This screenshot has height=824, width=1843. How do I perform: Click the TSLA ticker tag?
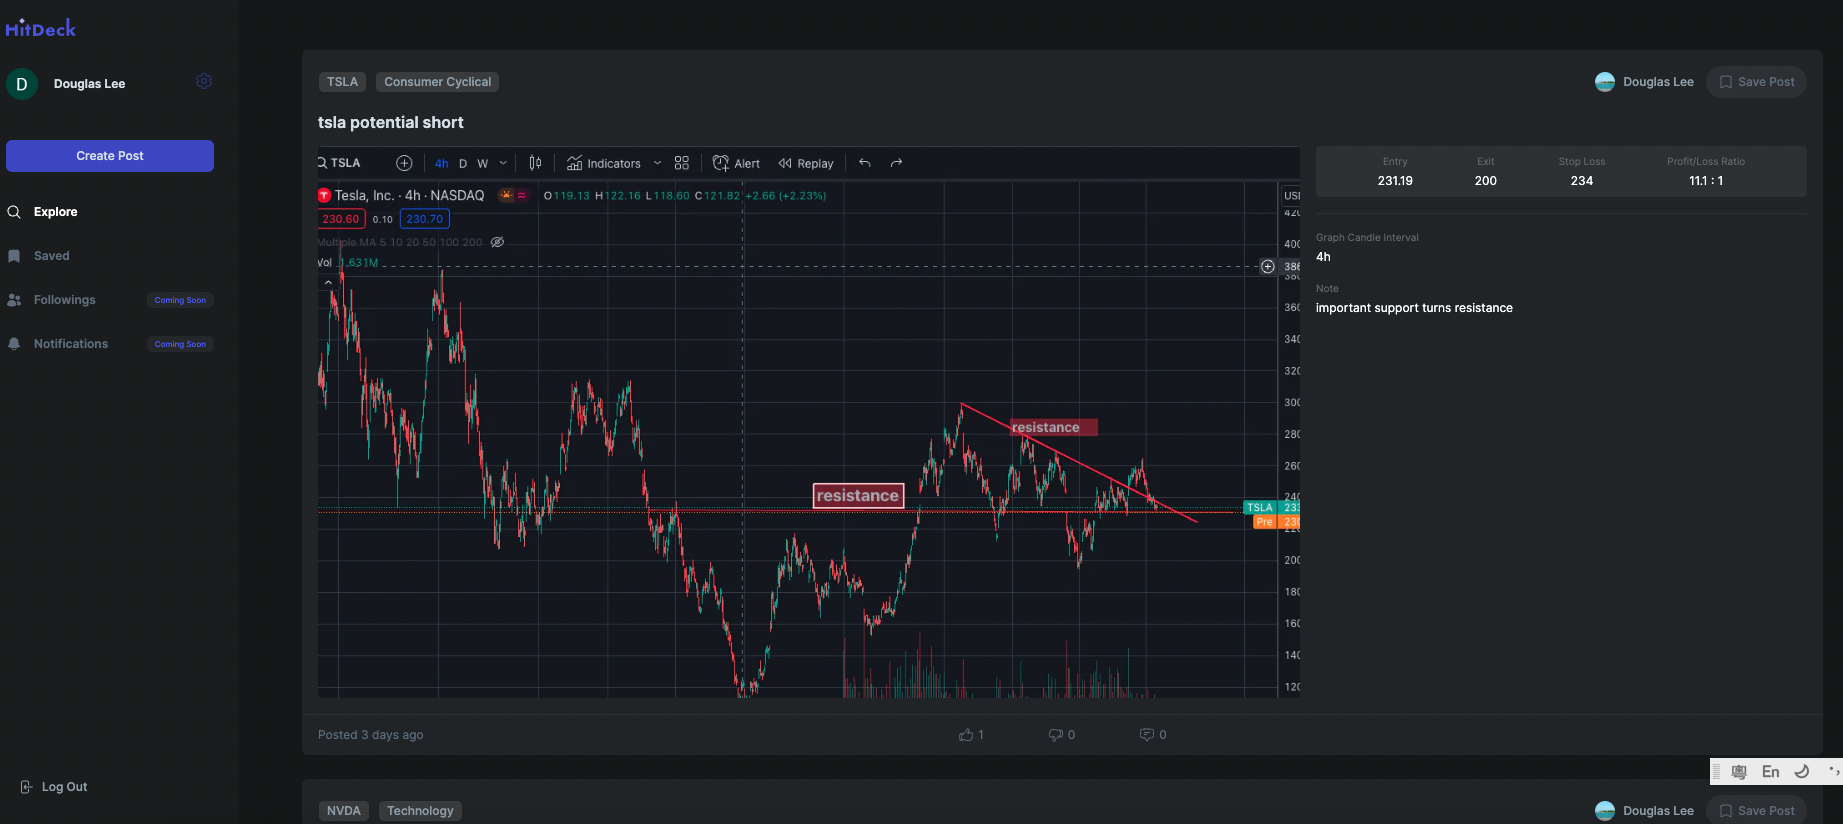tap(342, 82)
